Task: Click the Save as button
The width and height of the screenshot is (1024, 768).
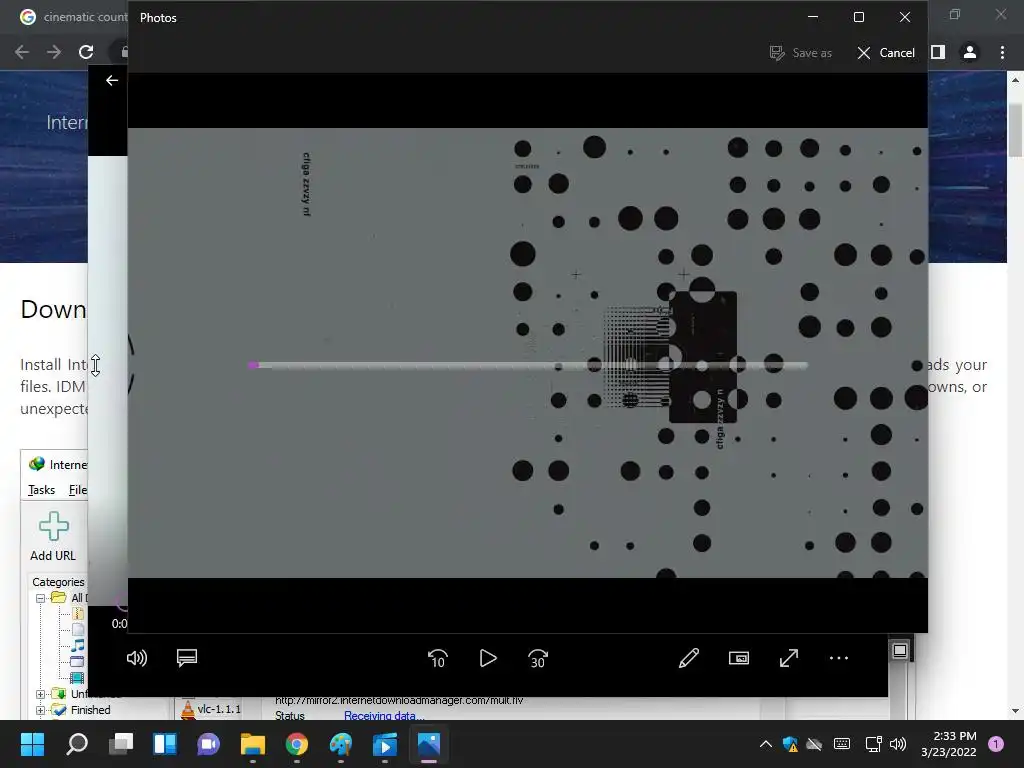Action: 801,53
